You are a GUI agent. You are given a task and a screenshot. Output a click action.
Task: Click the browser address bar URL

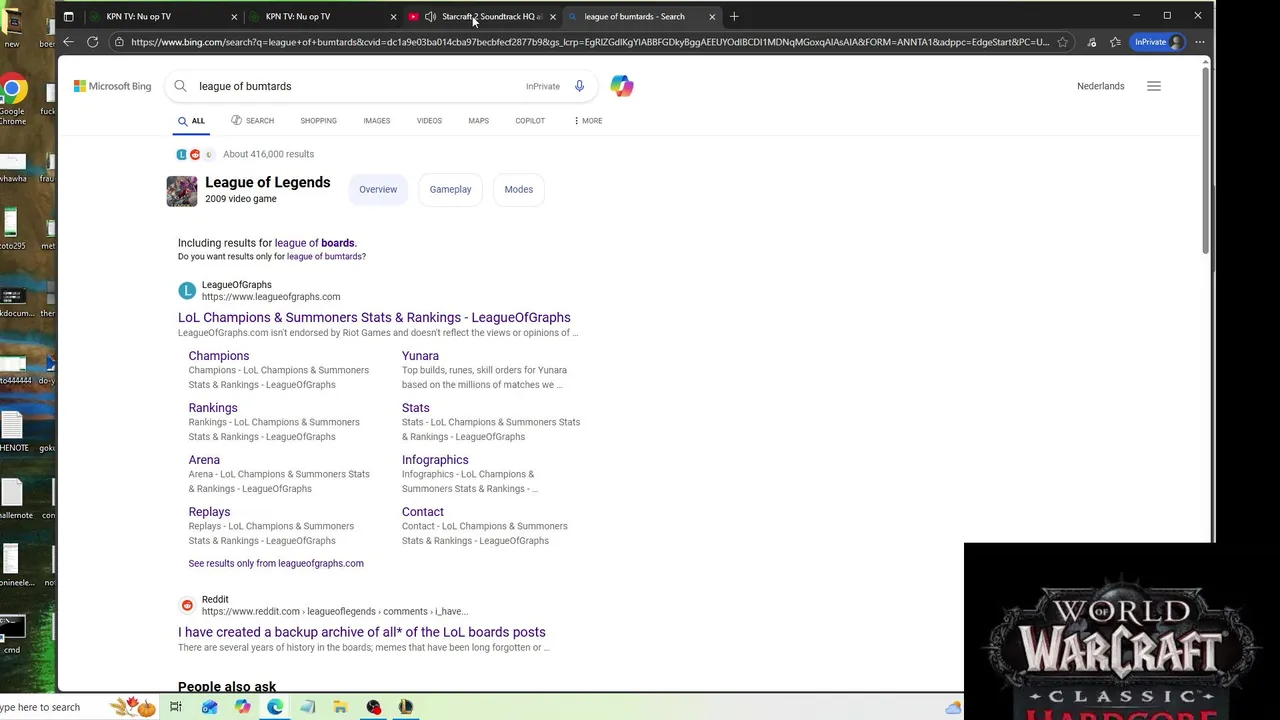(590, 42)
